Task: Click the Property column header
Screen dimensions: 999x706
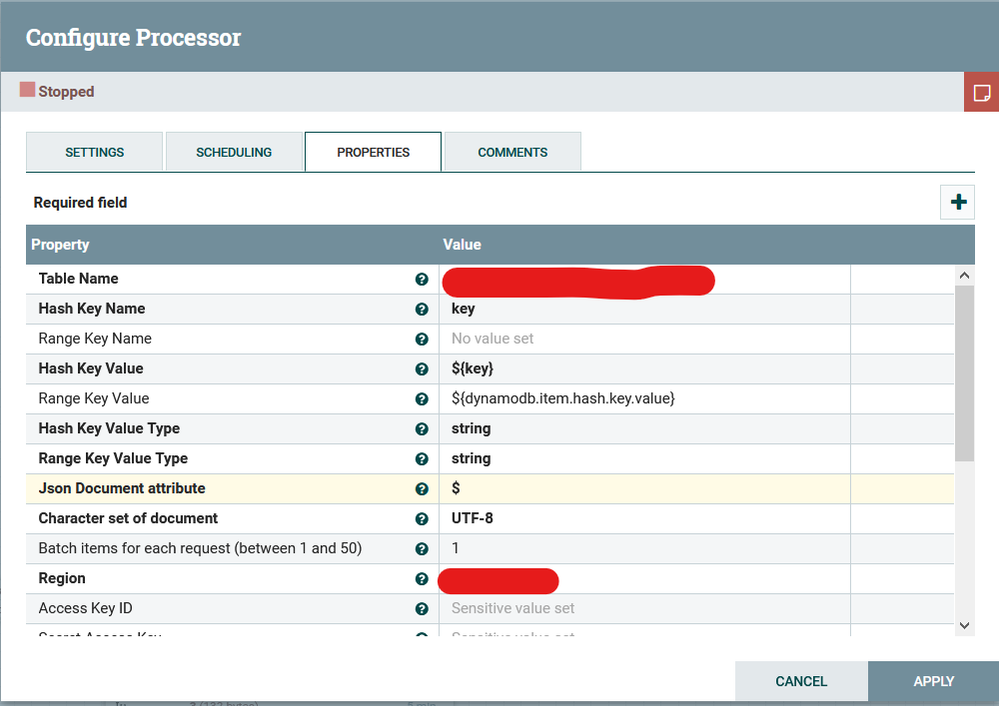Action: (233, 245)
